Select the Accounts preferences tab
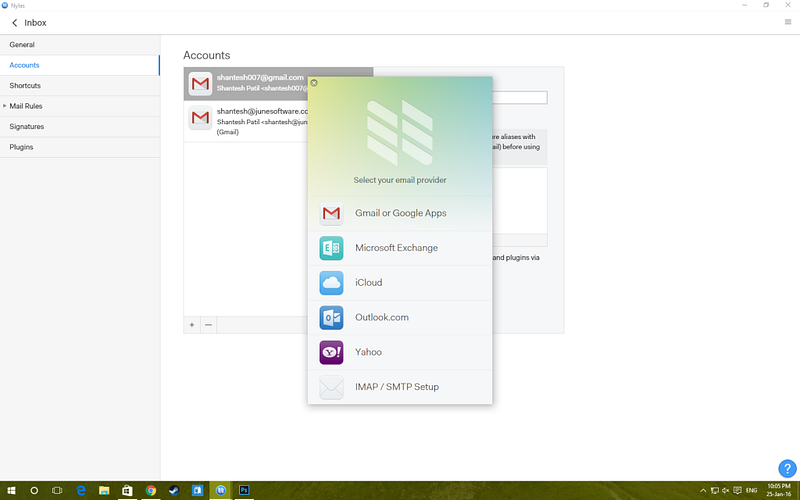 pos(80,65)
